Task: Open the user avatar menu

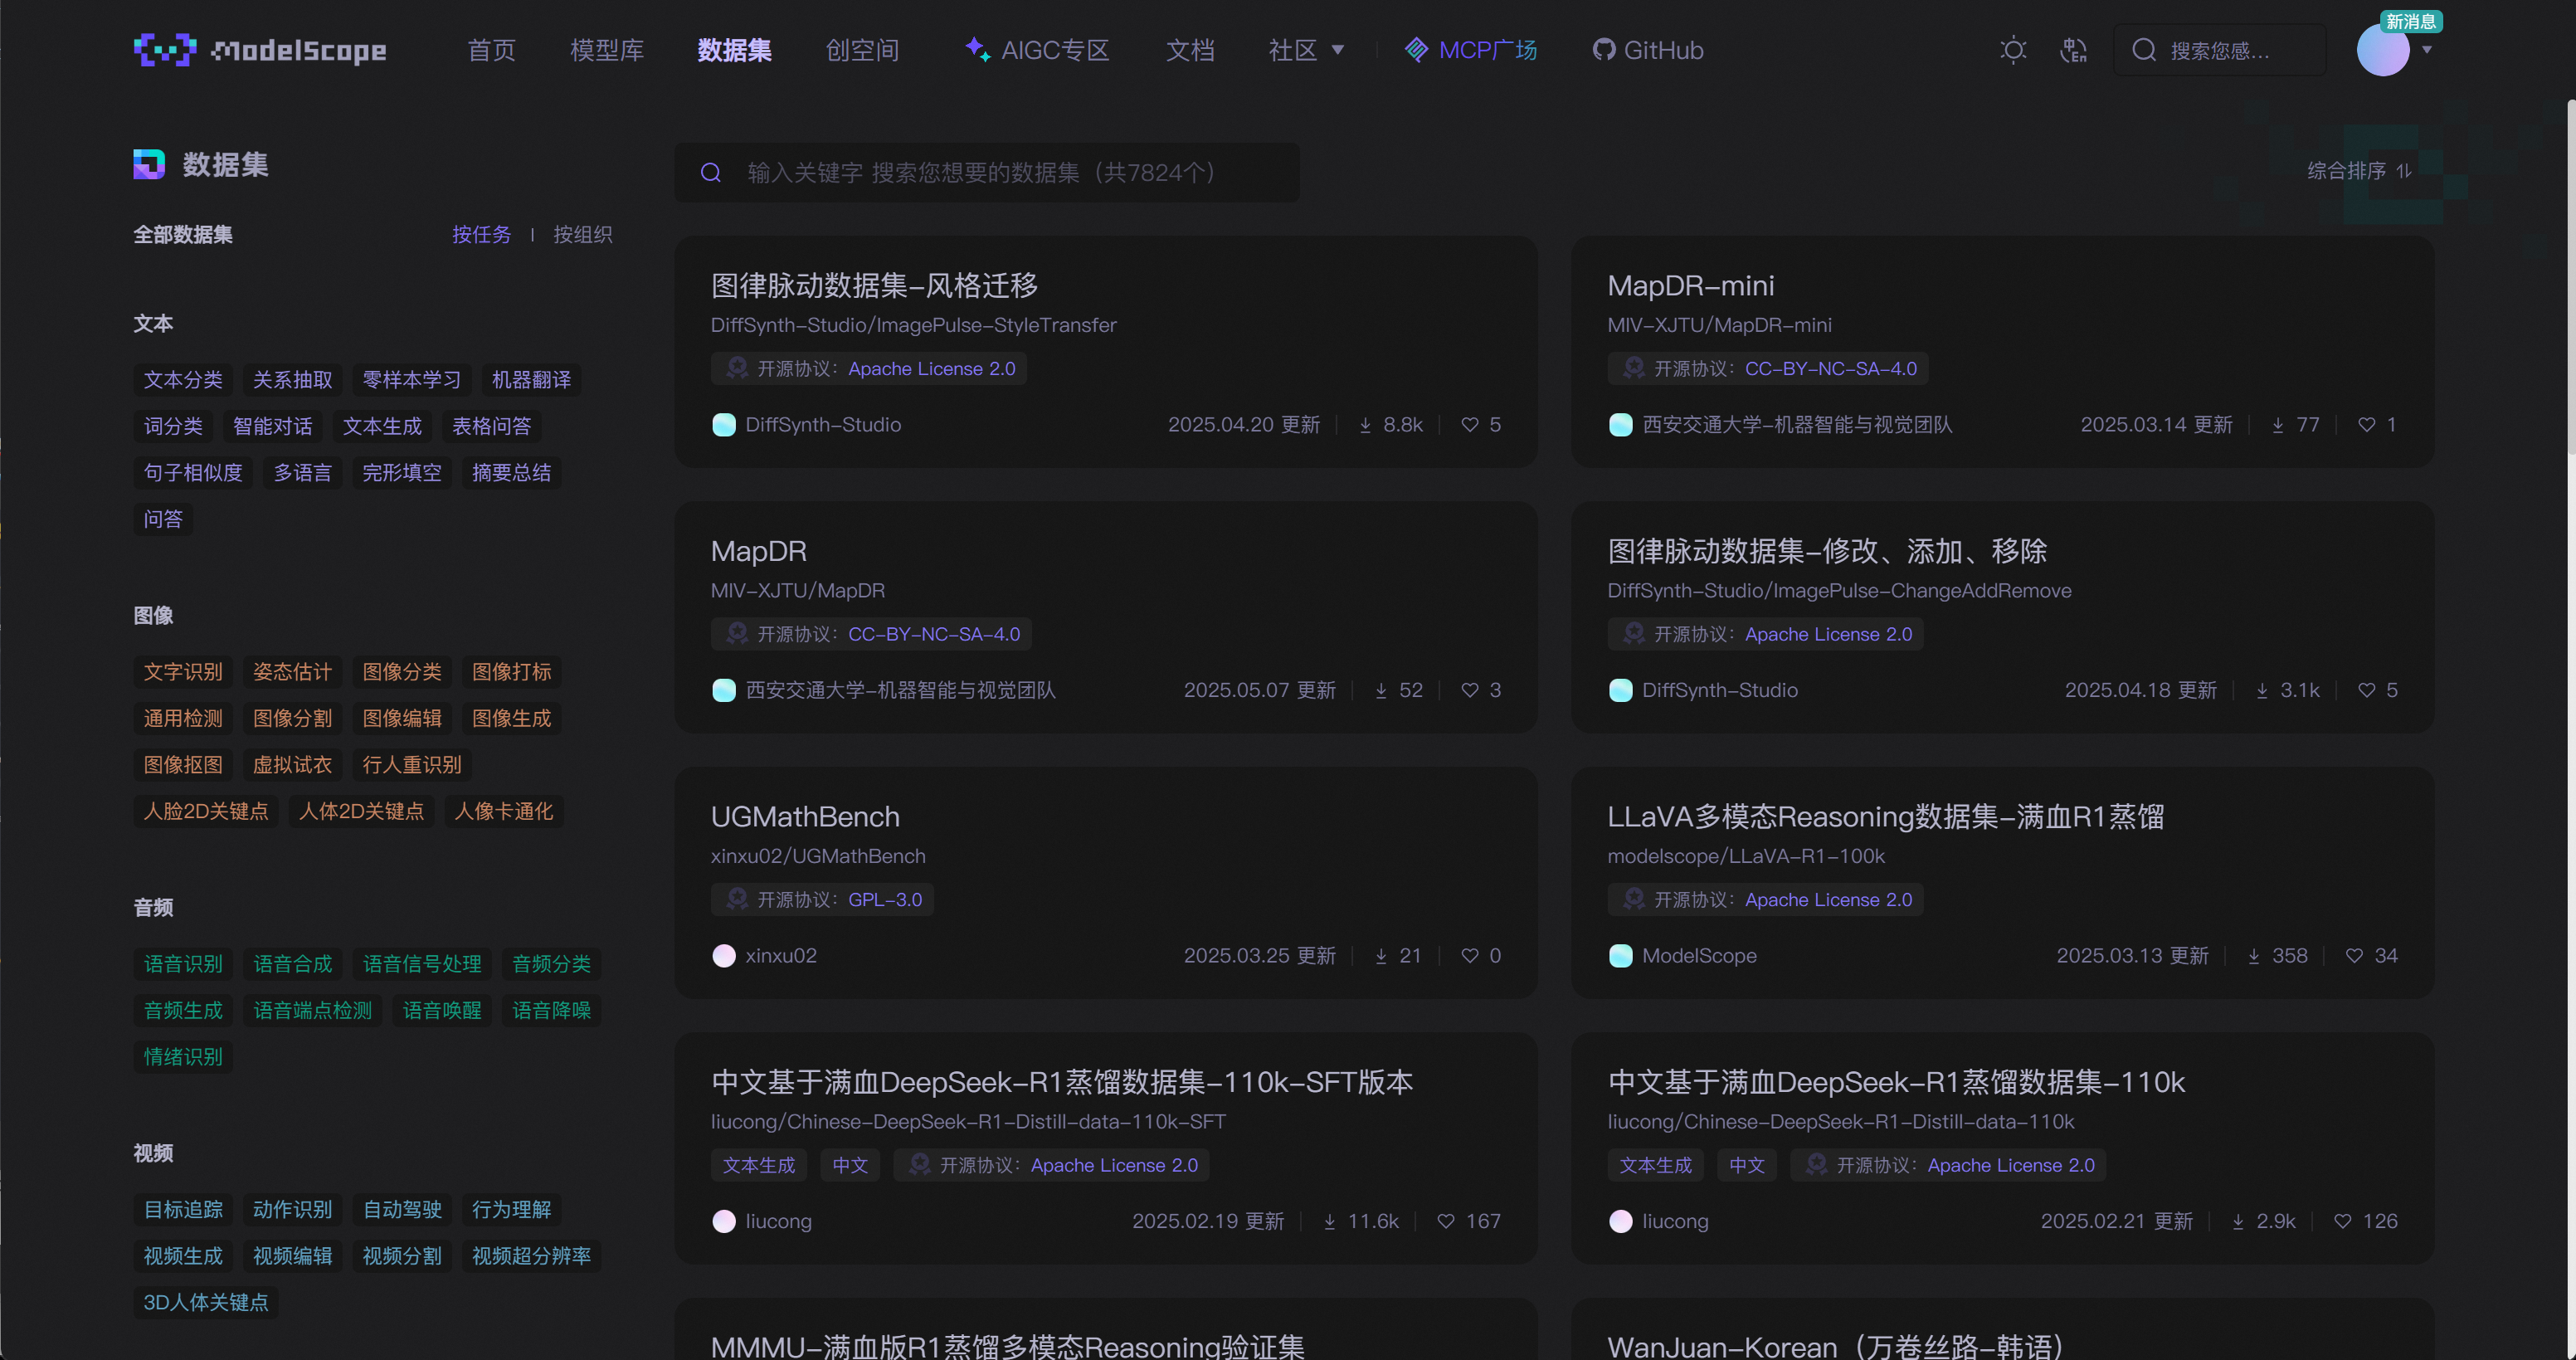Action: [x=2383, y=50]
